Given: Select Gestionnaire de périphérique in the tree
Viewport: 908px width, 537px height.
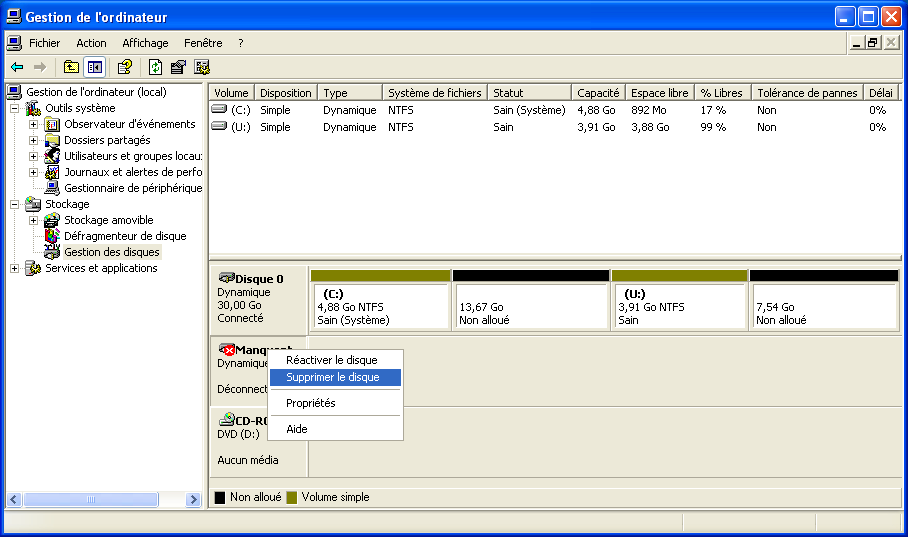Looking at the screenshot, I should point(132,188).
